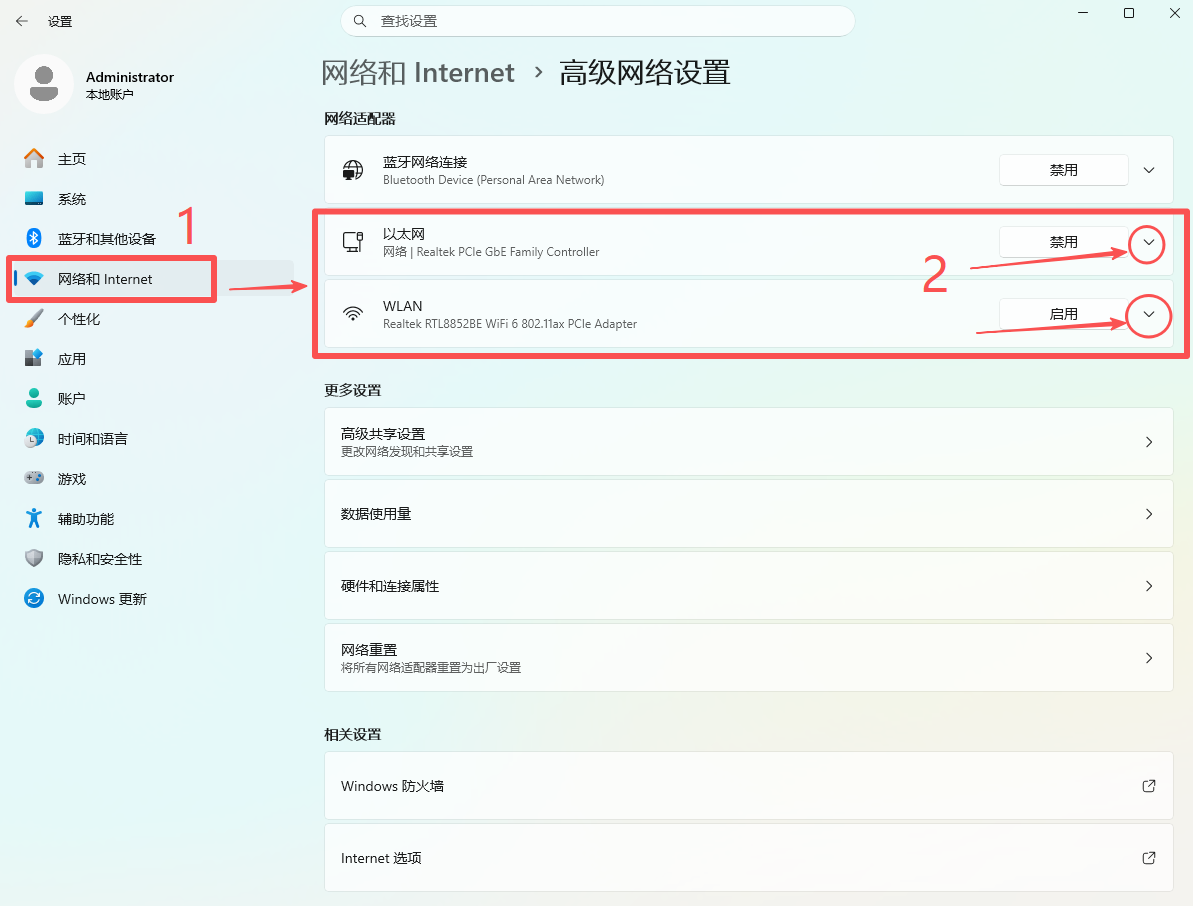This screenshot has height=906, width=1193.
Task: Go to 网络和 Internet breadcrumb
Action: 418,73
